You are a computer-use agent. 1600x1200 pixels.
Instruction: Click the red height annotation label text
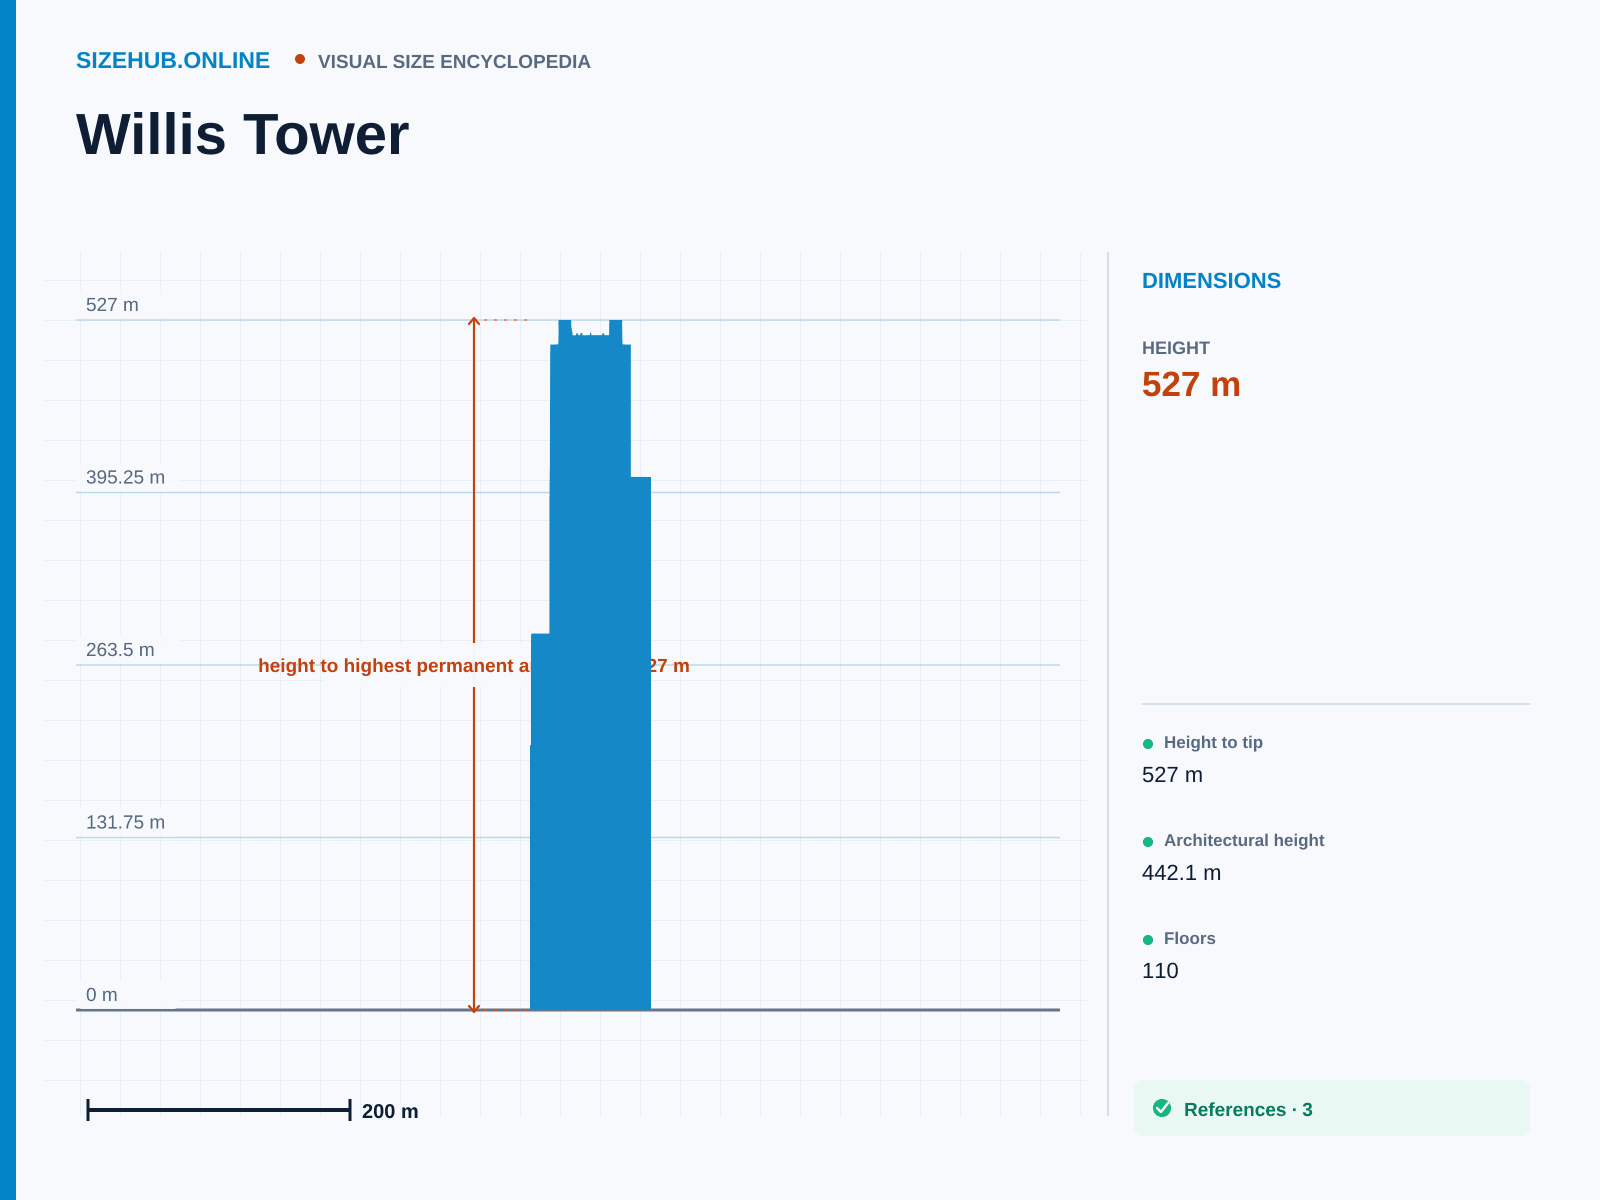tap(474, 666)
